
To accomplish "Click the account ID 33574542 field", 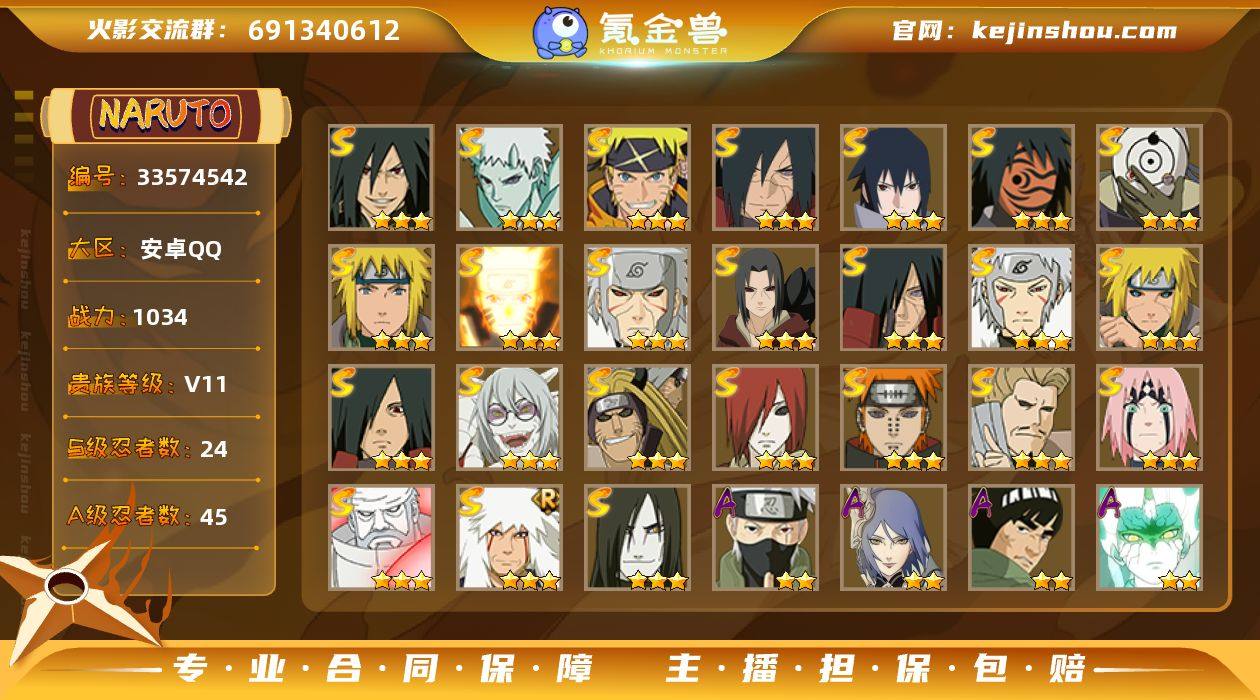I will click(x=160, y=178).
